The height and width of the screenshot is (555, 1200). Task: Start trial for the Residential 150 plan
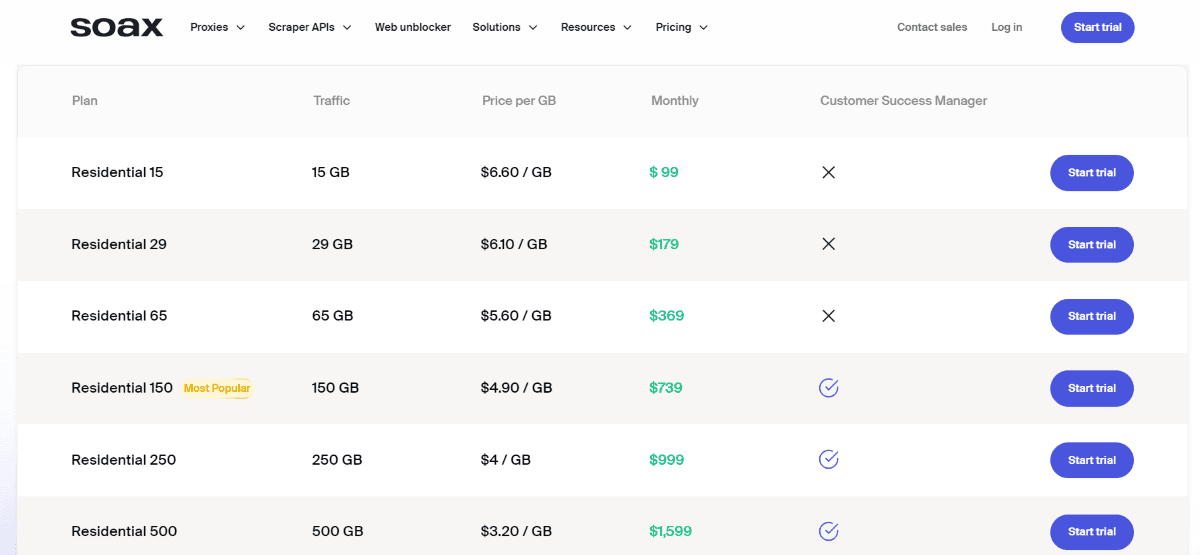click(1092, 388)
